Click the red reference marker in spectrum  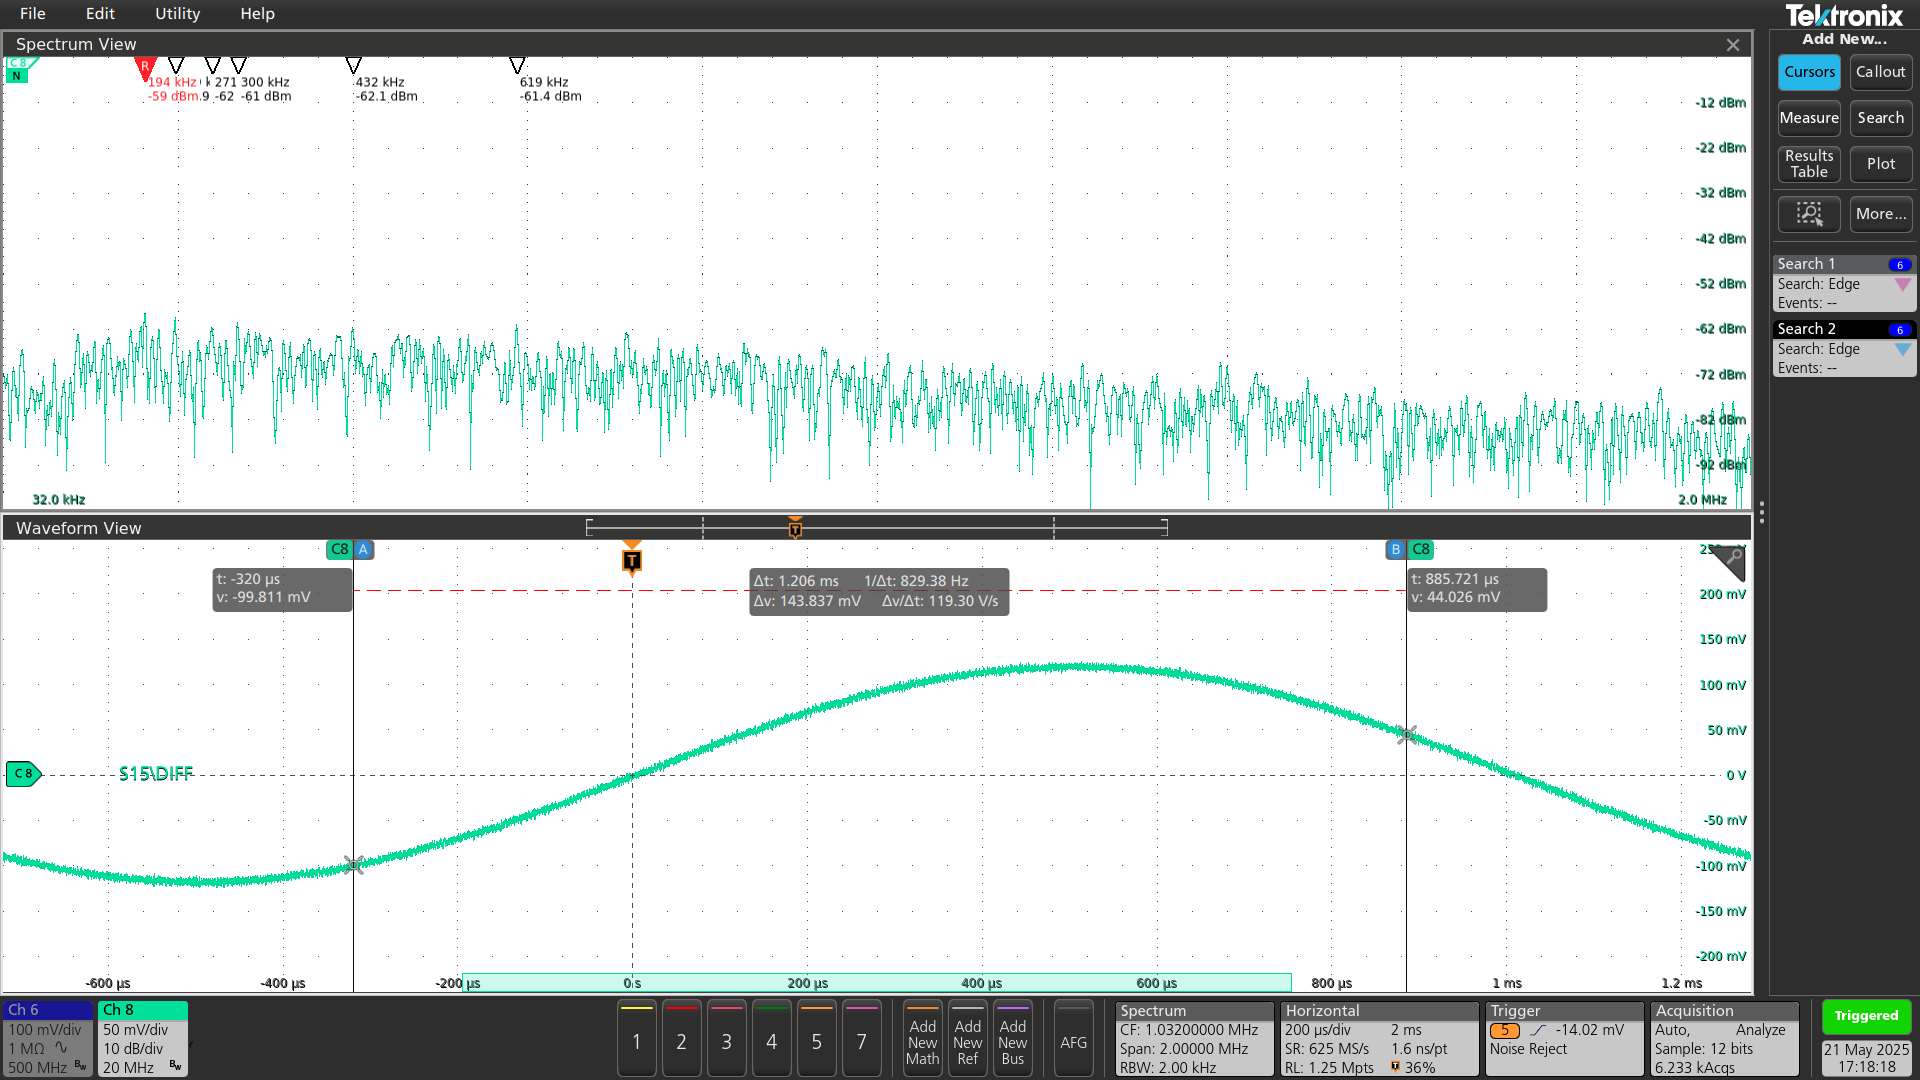(145, 68)
